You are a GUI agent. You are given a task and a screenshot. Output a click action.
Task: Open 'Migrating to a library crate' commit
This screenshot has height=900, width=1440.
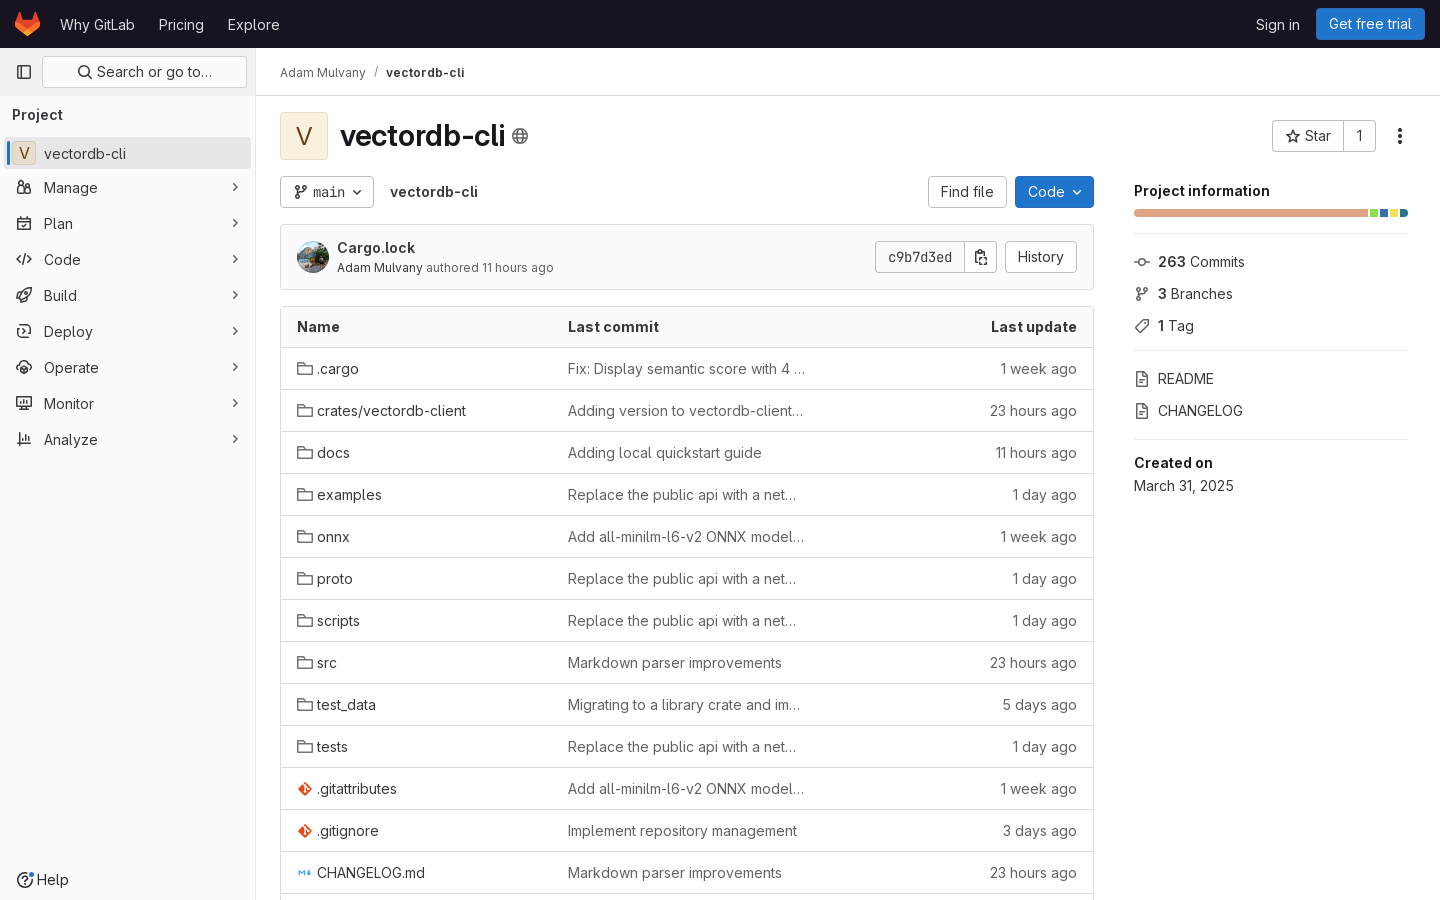point(684,705)
